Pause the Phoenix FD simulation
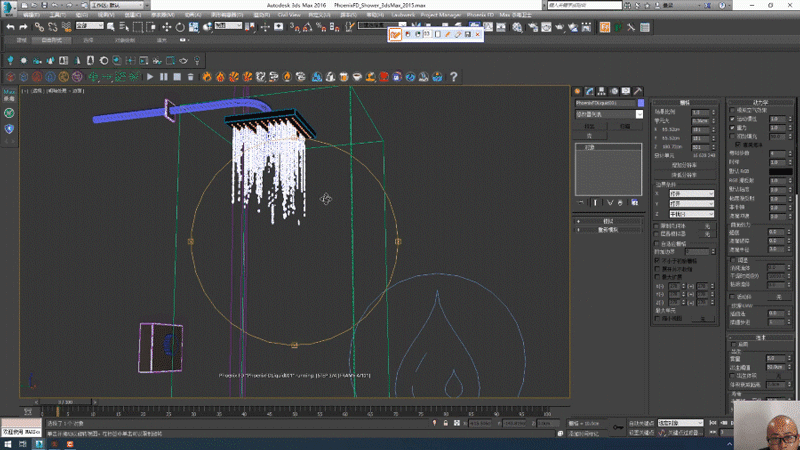 pyautogui.click(x=164, y=77)
